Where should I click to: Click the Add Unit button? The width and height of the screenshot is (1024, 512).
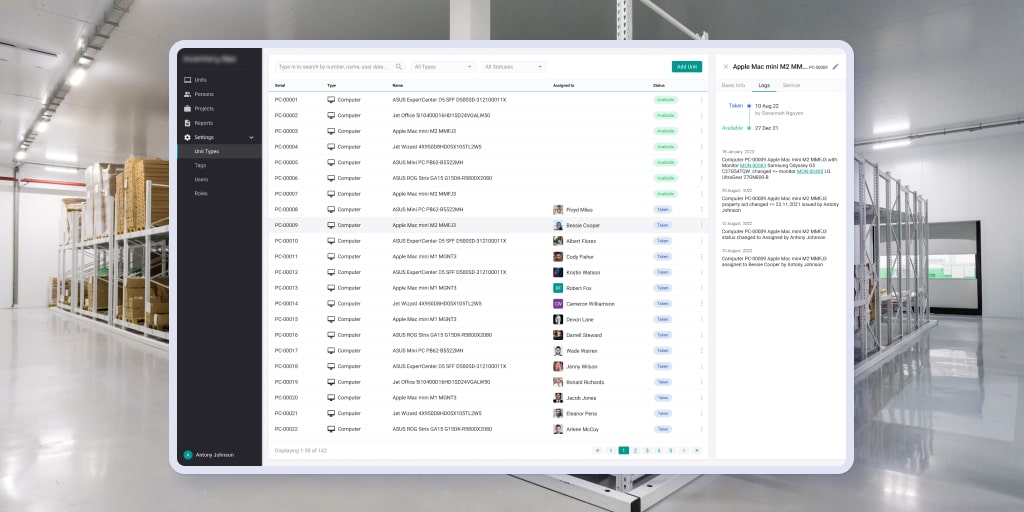click(687, 67)
